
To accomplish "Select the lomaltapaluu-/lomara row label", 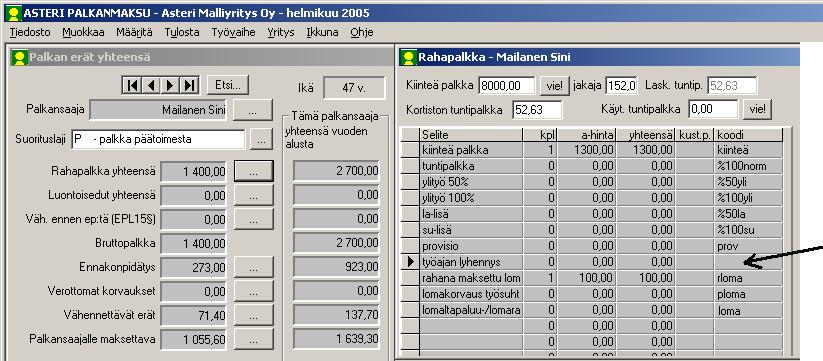I will coord(472,310).
